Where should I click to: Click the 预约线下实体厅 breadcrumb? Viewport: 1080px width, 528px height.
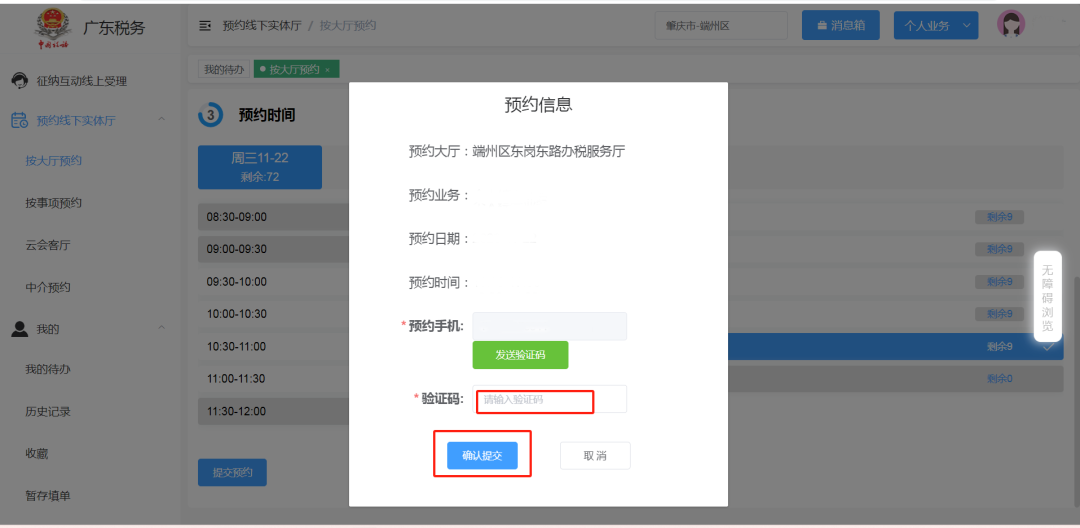tap(262, 26)
